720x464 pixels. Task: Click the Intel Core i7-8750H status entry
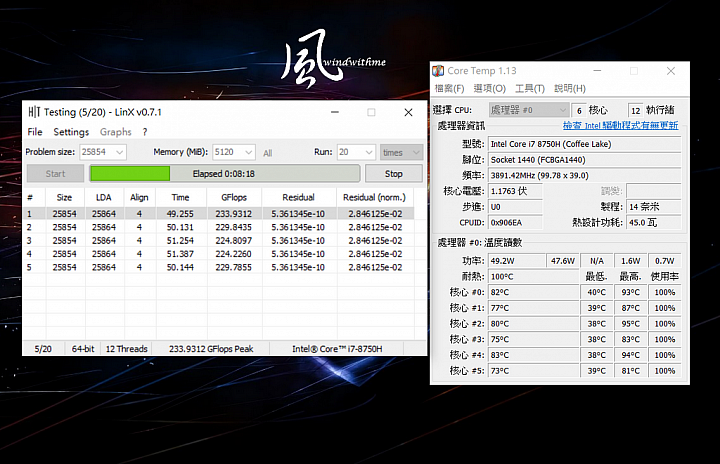coord(338,349)
